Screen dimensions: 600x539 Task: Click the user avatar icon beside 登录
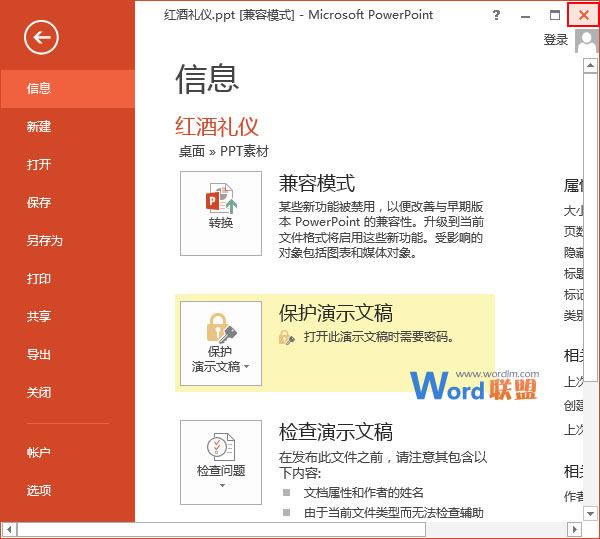point(586,41)
